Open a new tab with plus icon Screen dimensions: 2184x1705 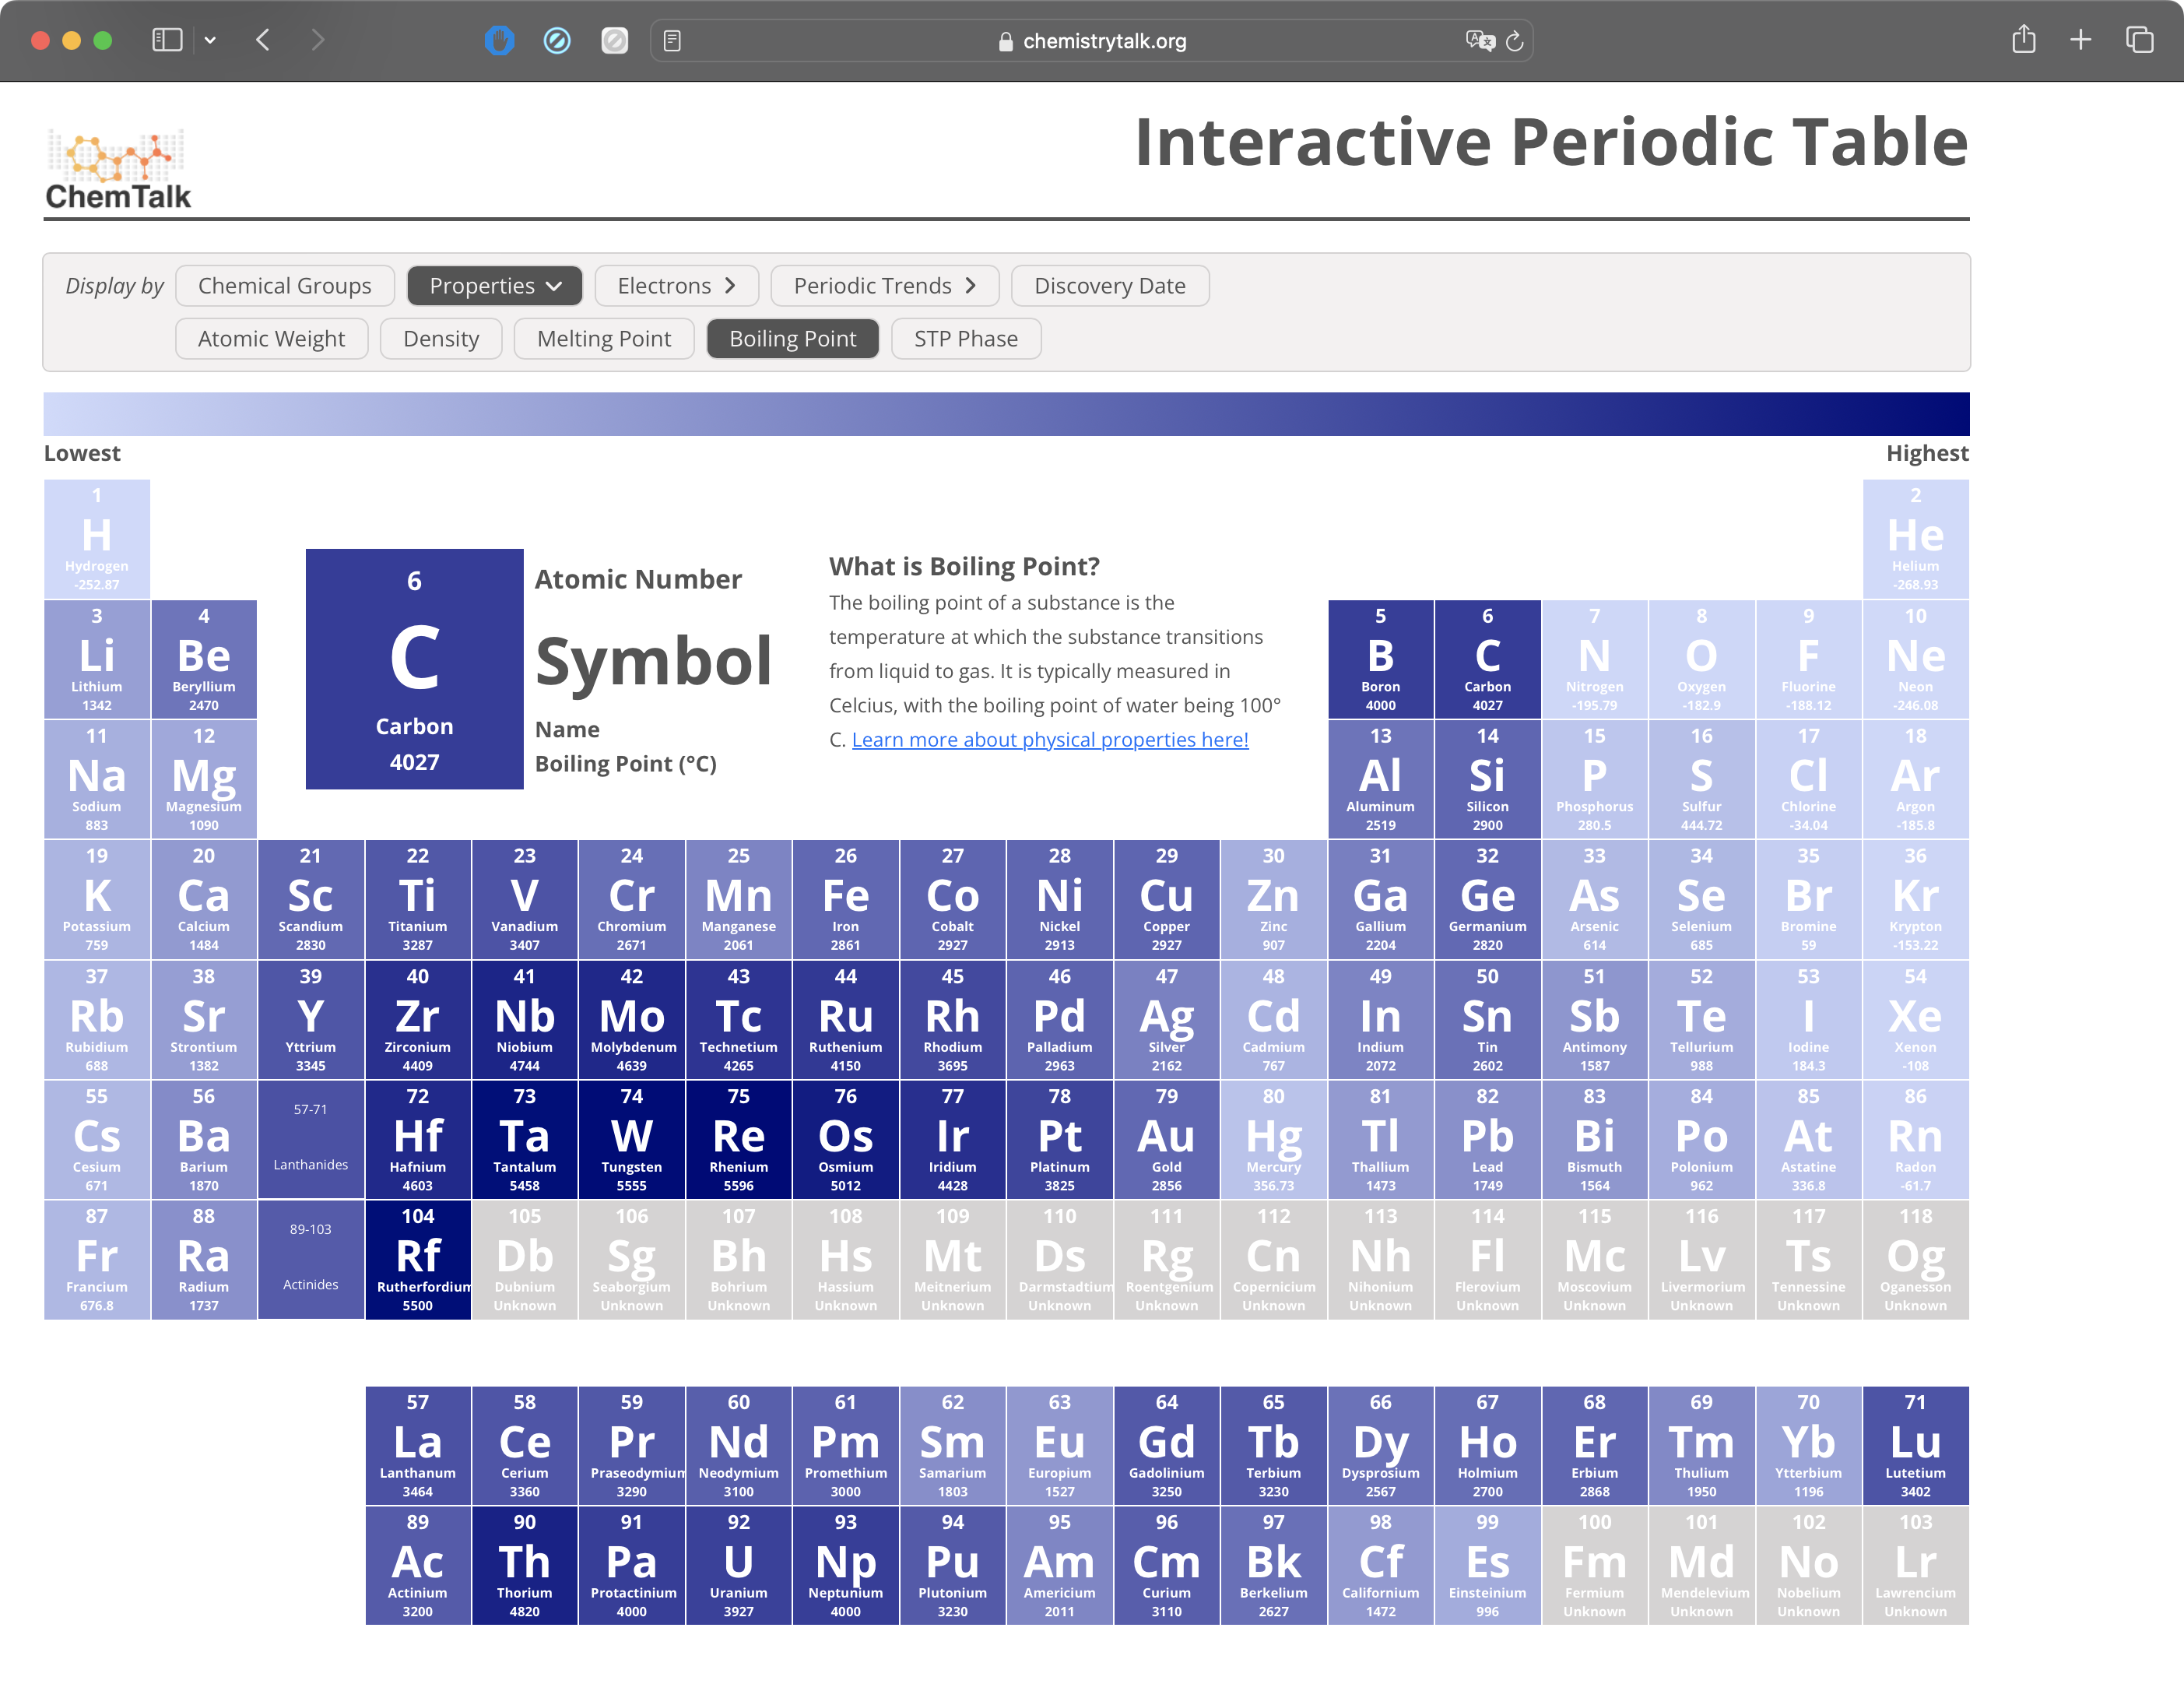2081,40
